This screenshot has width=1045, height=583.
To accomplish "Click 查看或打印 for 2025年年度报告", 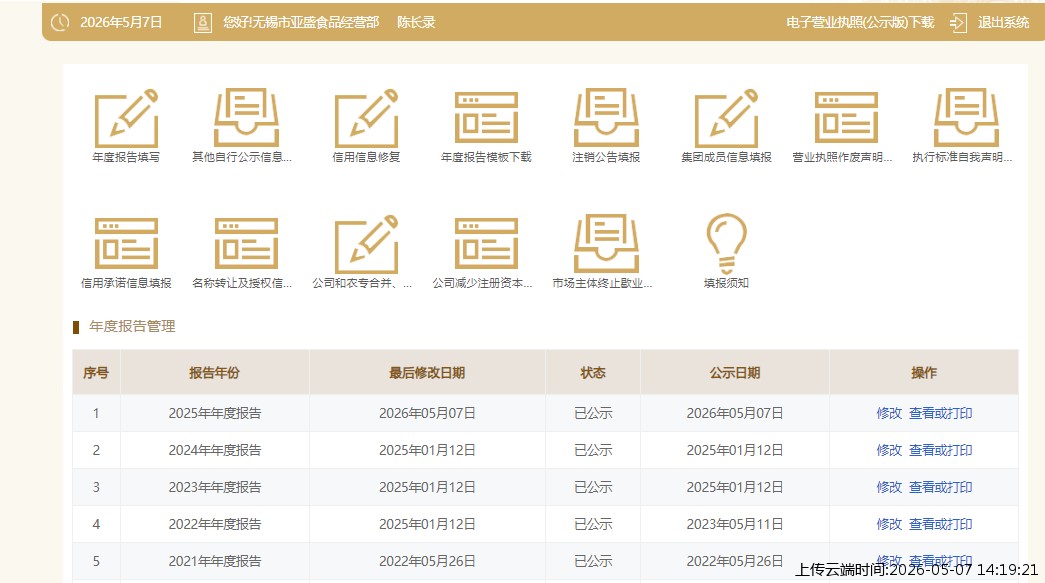I will 940,413.
